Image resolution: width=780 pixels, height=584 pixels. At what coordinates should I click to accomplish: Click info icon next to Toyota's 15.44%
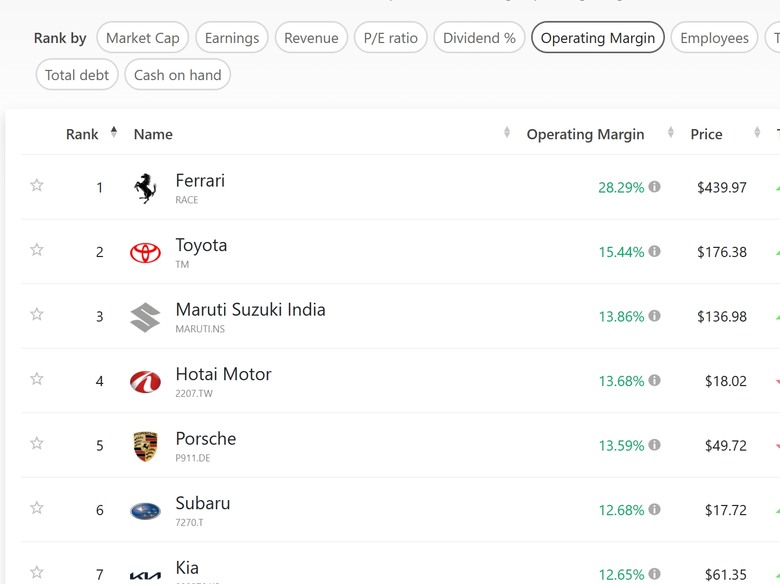click(x=654, y=252)
